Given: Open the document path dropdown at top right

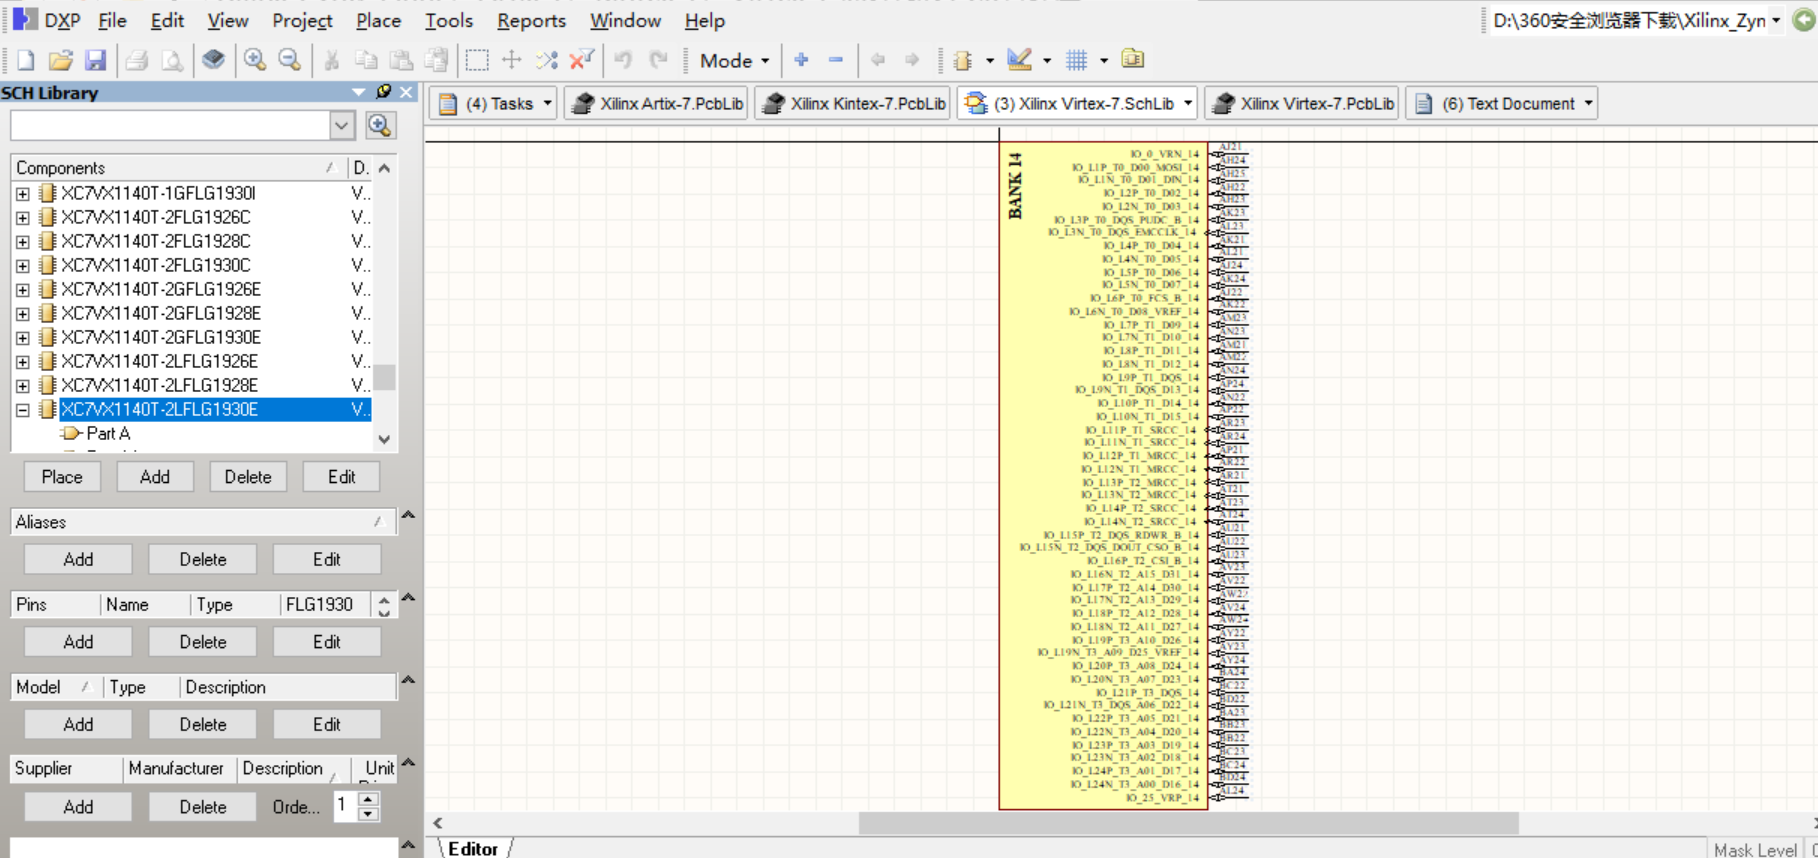Looking at the screenshot, I should pyautogui.click(x=1776, y=20).
